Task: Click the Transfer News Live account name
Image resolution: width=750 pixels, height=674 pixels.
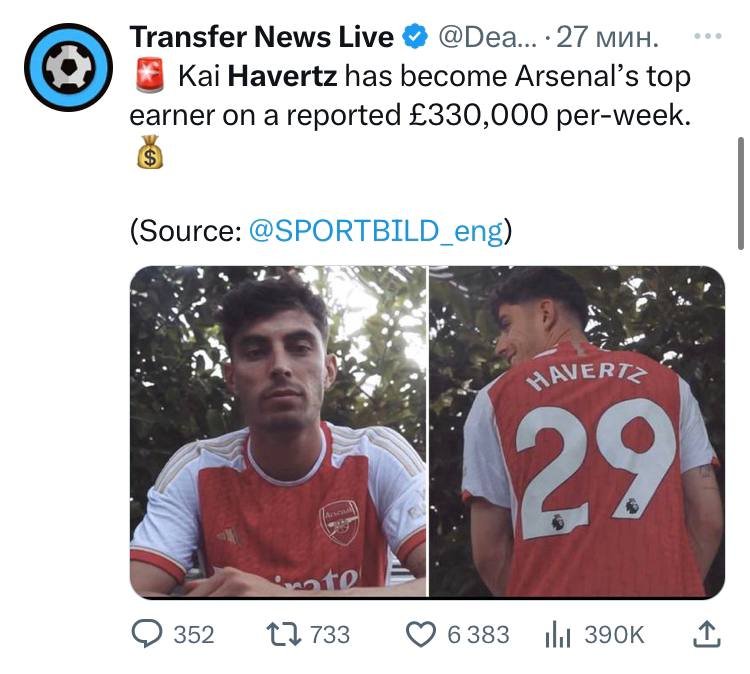Action: (262, 37)
